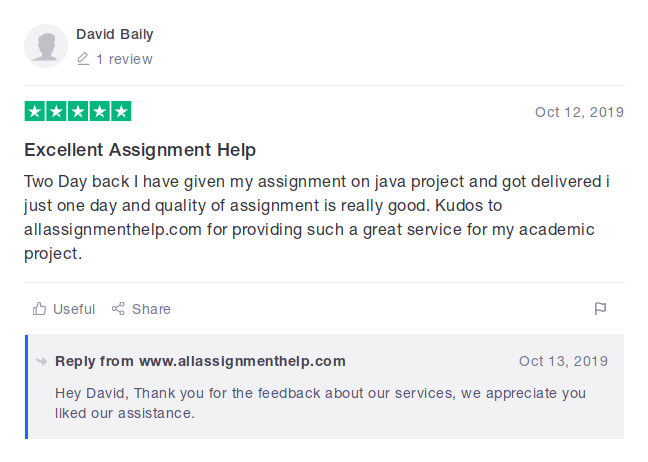648x462 pixels.
Task: Open the David Baily reviewer name
Action: (115, 34)
